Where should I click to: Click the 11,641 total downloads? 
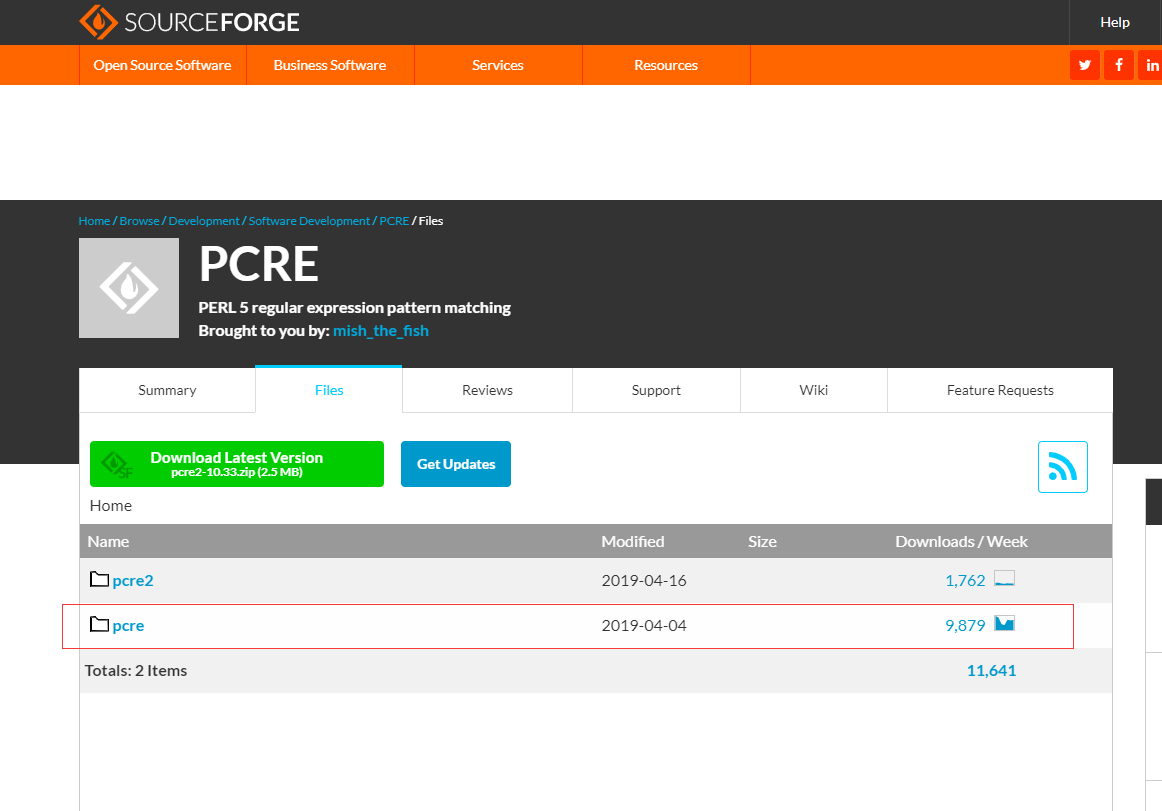pos(992,670)
